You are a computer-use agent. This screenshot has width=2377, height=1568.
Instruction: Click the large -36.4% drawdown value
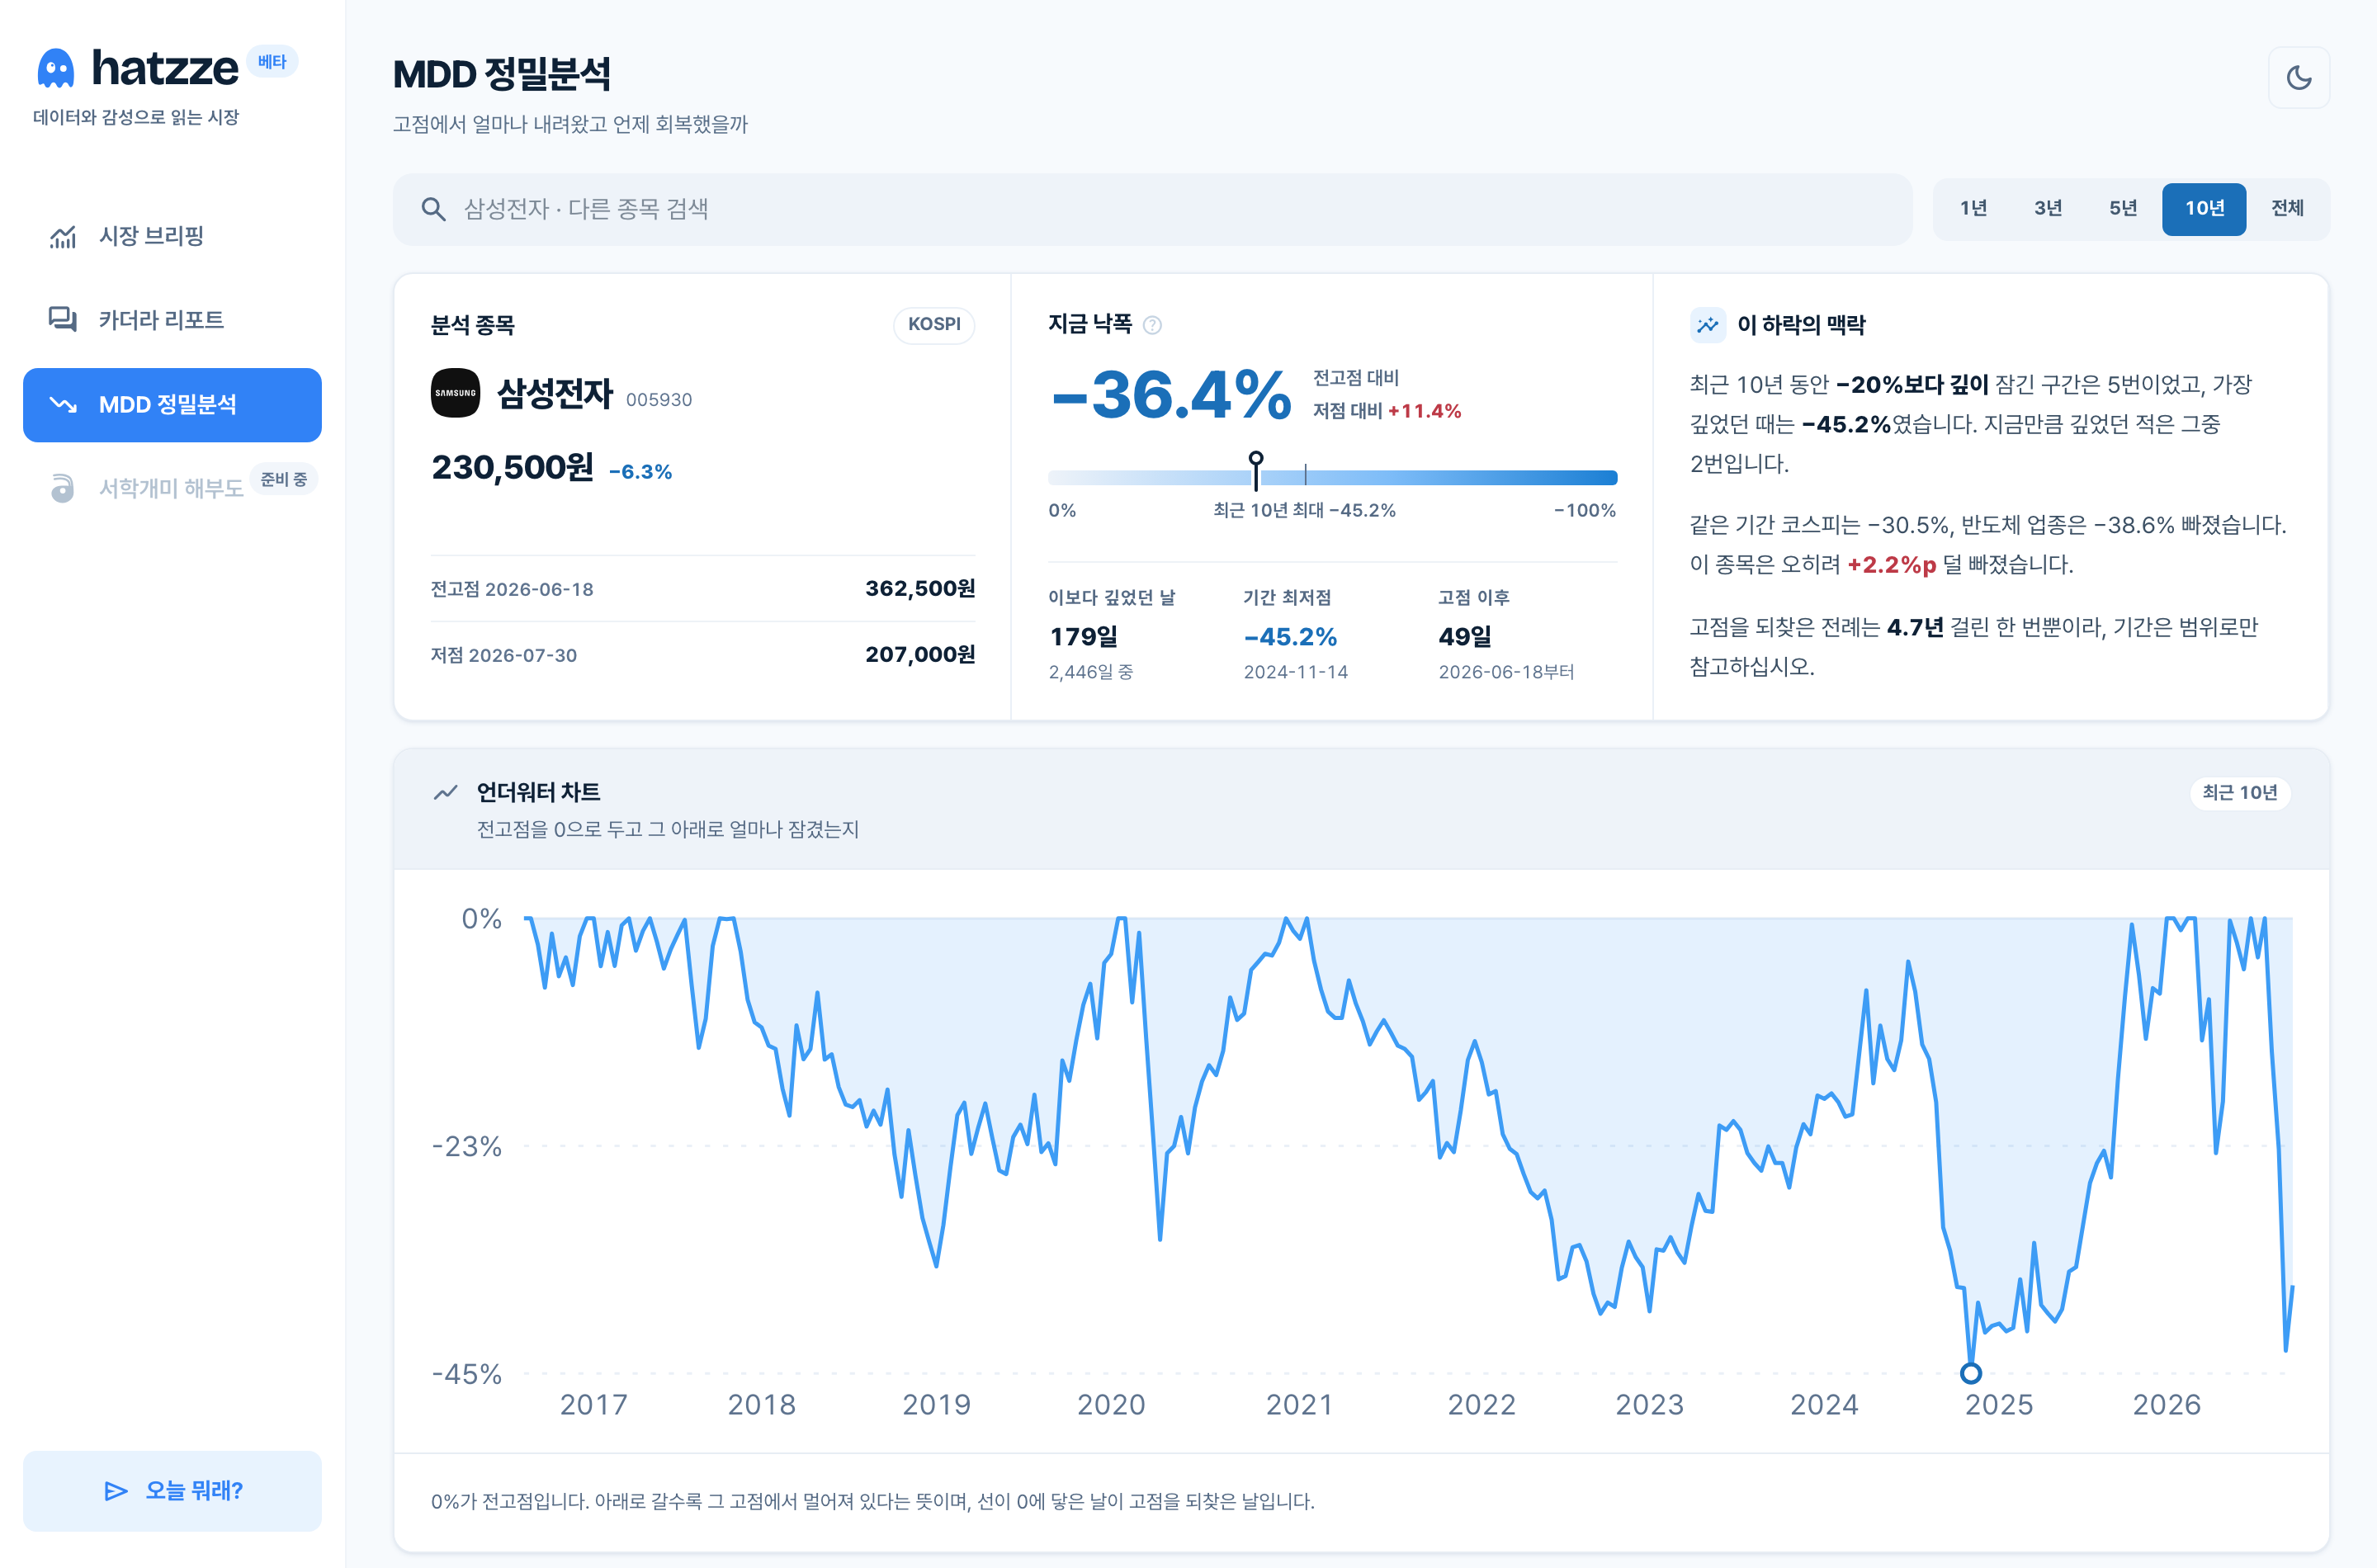point(1171,394)
